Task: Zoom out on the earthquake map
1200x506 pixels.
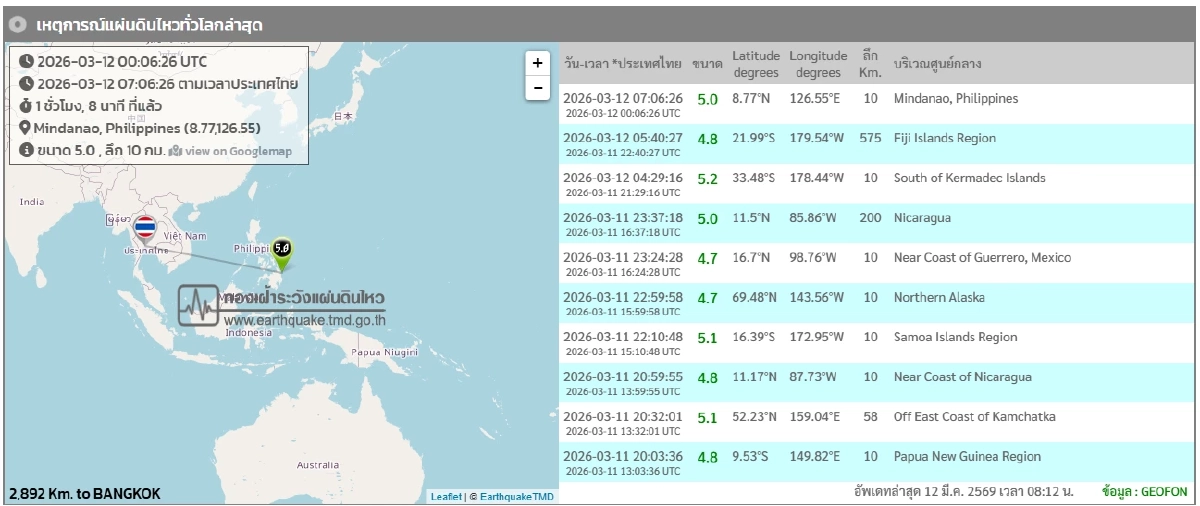Action: pyautogui.click(x=537, y=88)
